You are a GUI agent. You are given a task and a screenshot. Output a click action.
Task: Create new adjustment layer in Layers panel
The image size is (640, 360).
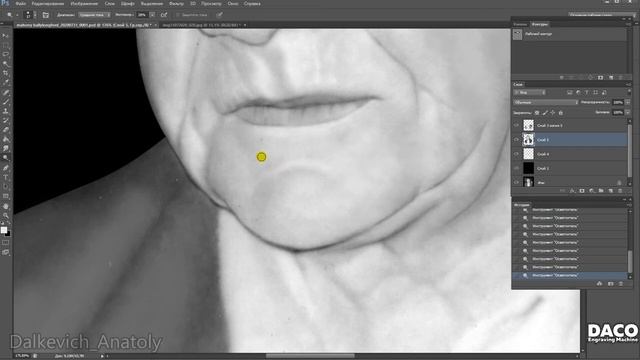pos(591,191)
